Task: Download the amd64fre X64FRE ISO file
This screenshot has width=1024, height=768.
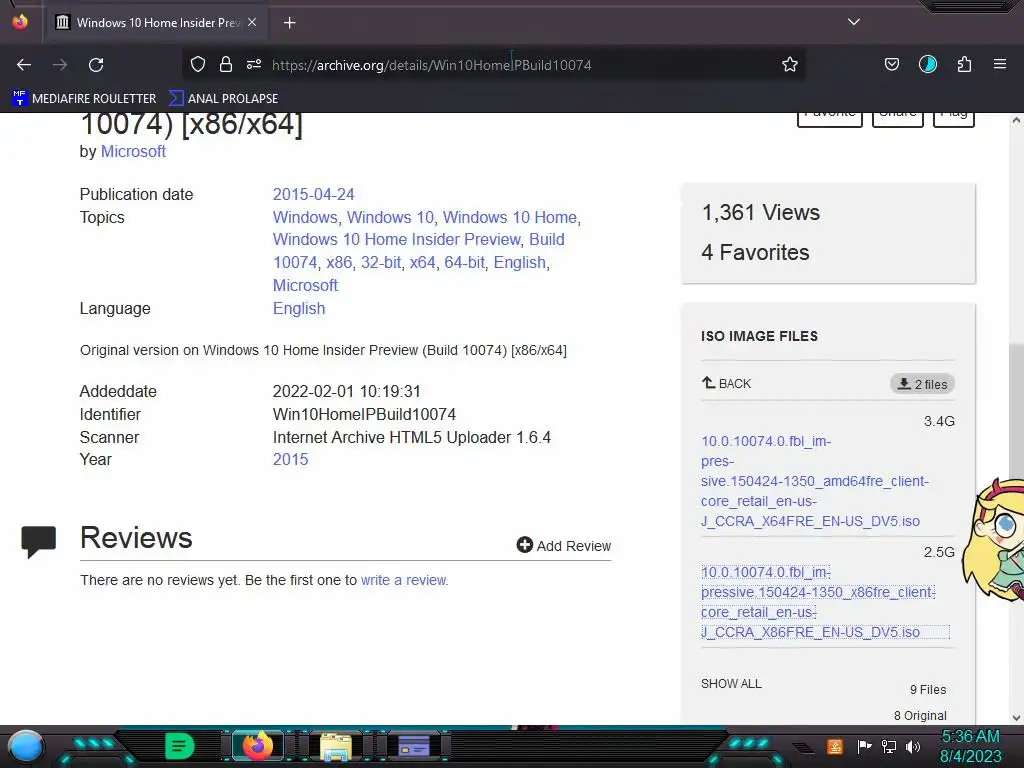Action: pos(814,481)
